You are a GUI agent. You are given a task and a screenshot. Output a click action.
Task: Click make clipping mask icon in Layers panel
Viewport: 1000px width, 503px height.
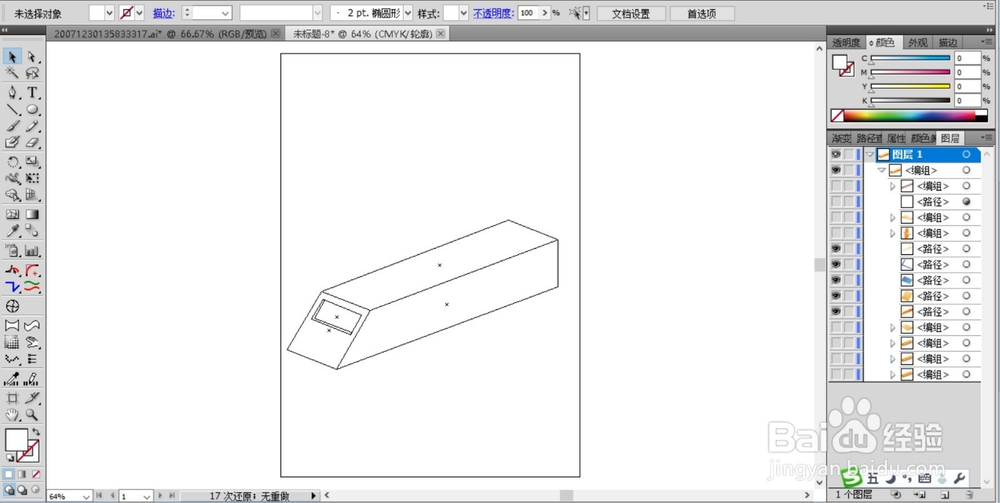click(x=896, y=495)
